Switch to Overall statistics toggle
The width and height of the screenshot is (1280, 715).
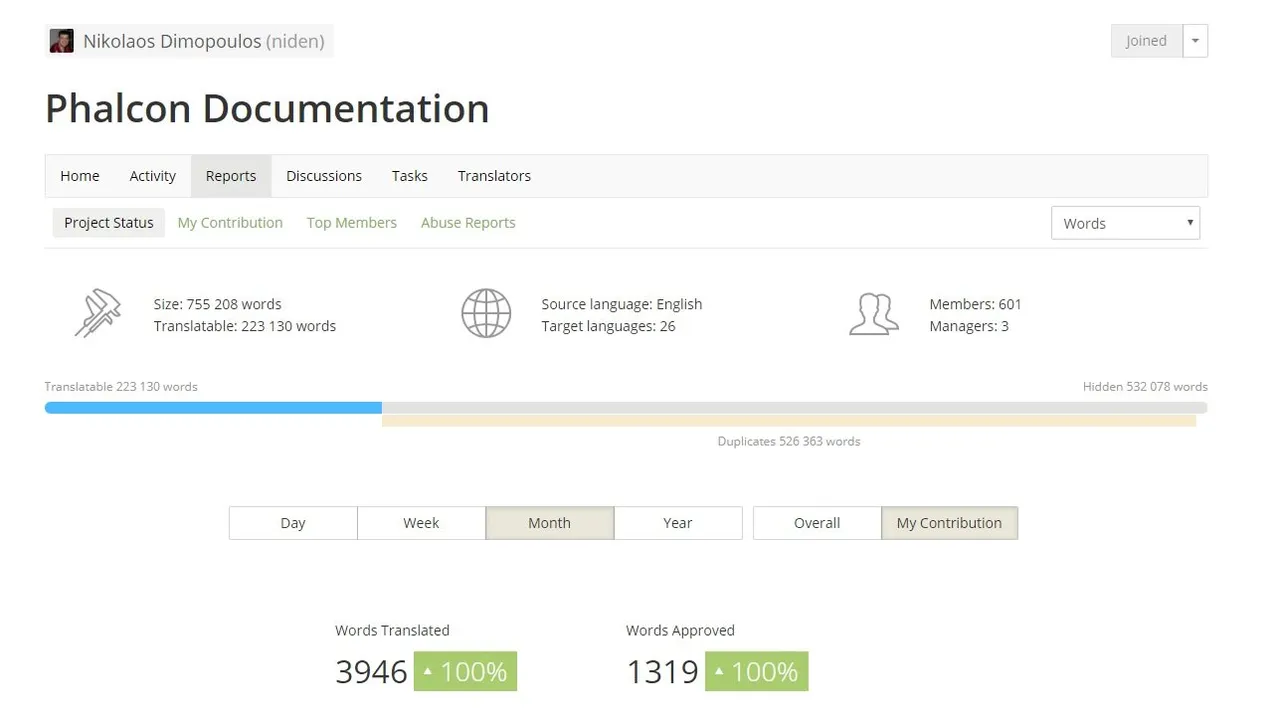[817, 523]
